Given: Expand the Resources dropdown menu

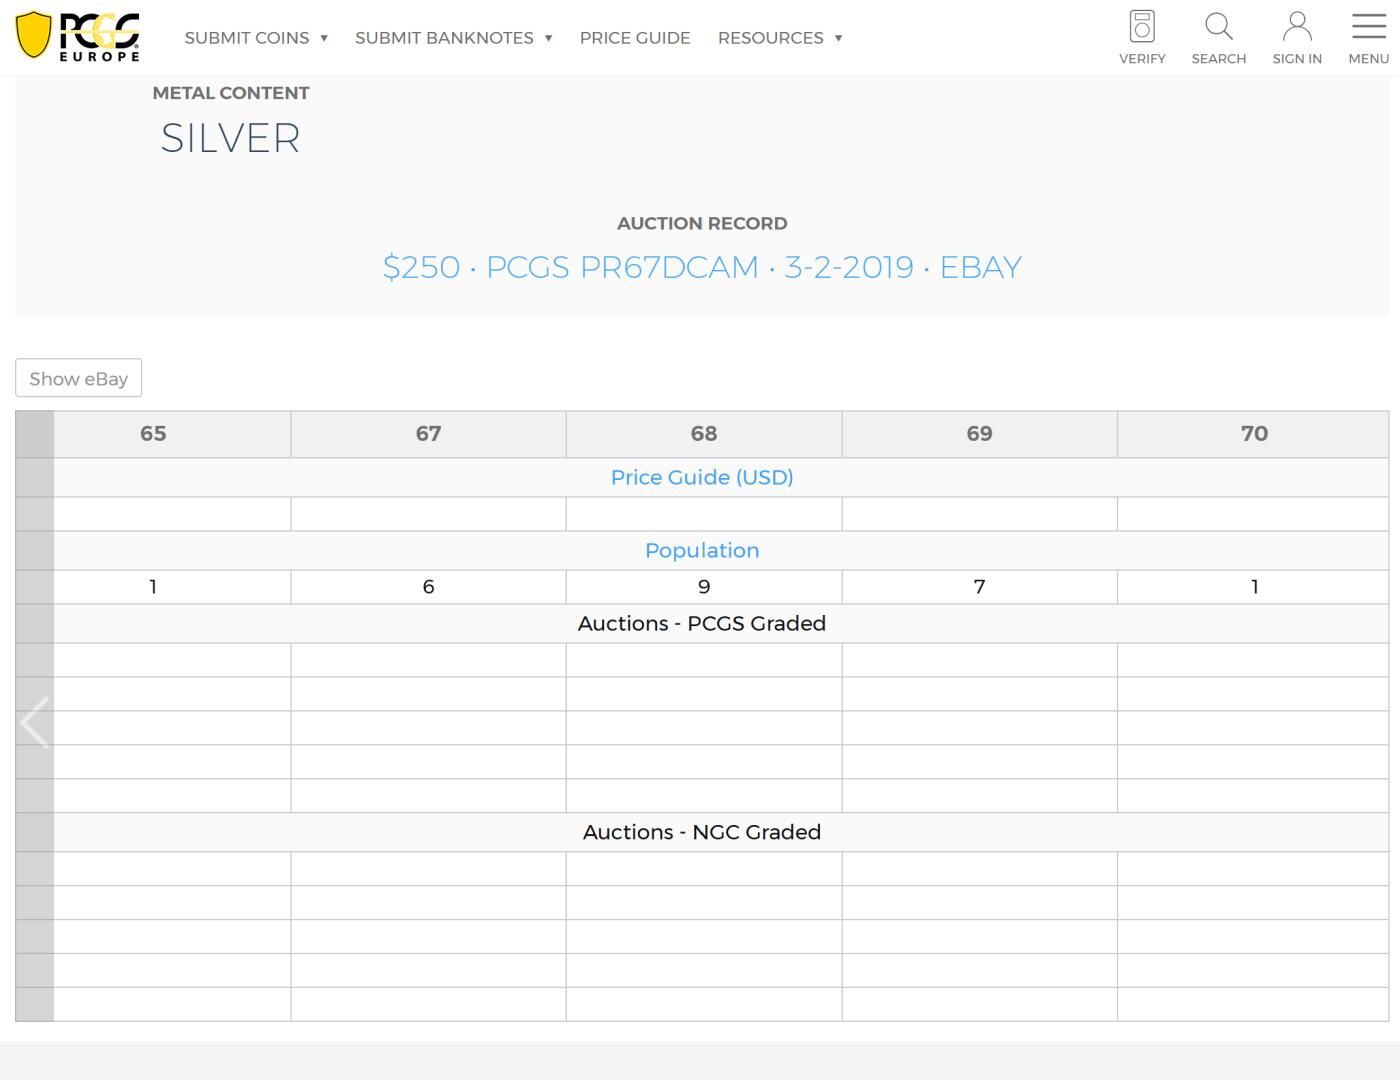Looking at the screenshot, I should click(780, 38).
